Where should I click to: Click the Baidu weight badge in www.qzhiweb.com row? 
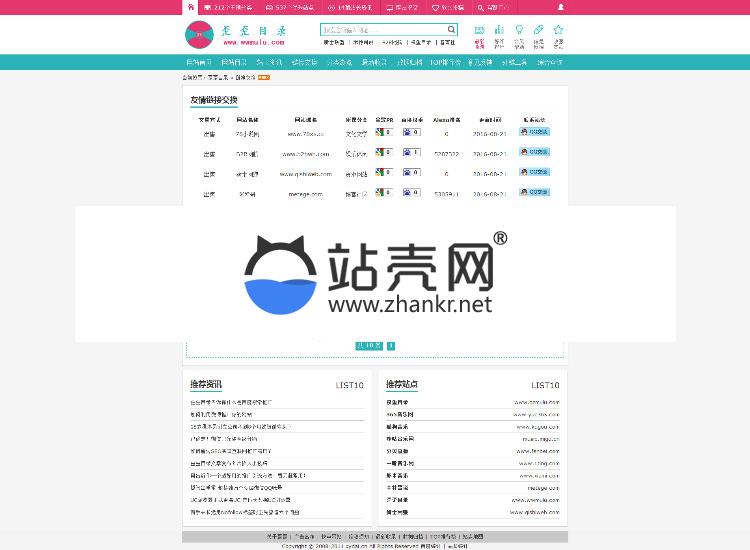click(411, 172)
